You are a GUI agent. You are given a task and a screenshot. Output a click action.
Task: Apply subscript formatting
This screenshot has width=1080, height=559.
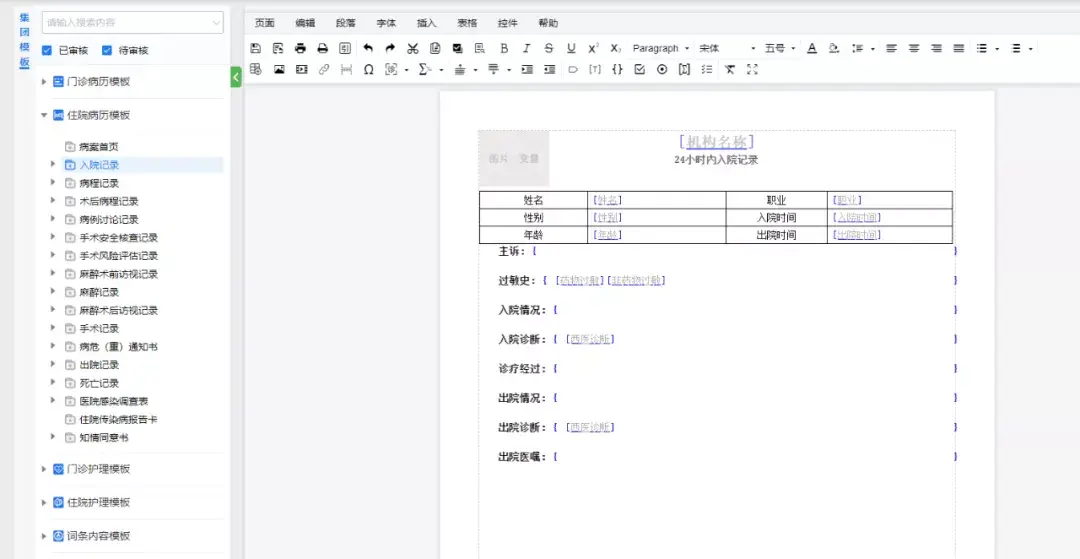point(616,48)
